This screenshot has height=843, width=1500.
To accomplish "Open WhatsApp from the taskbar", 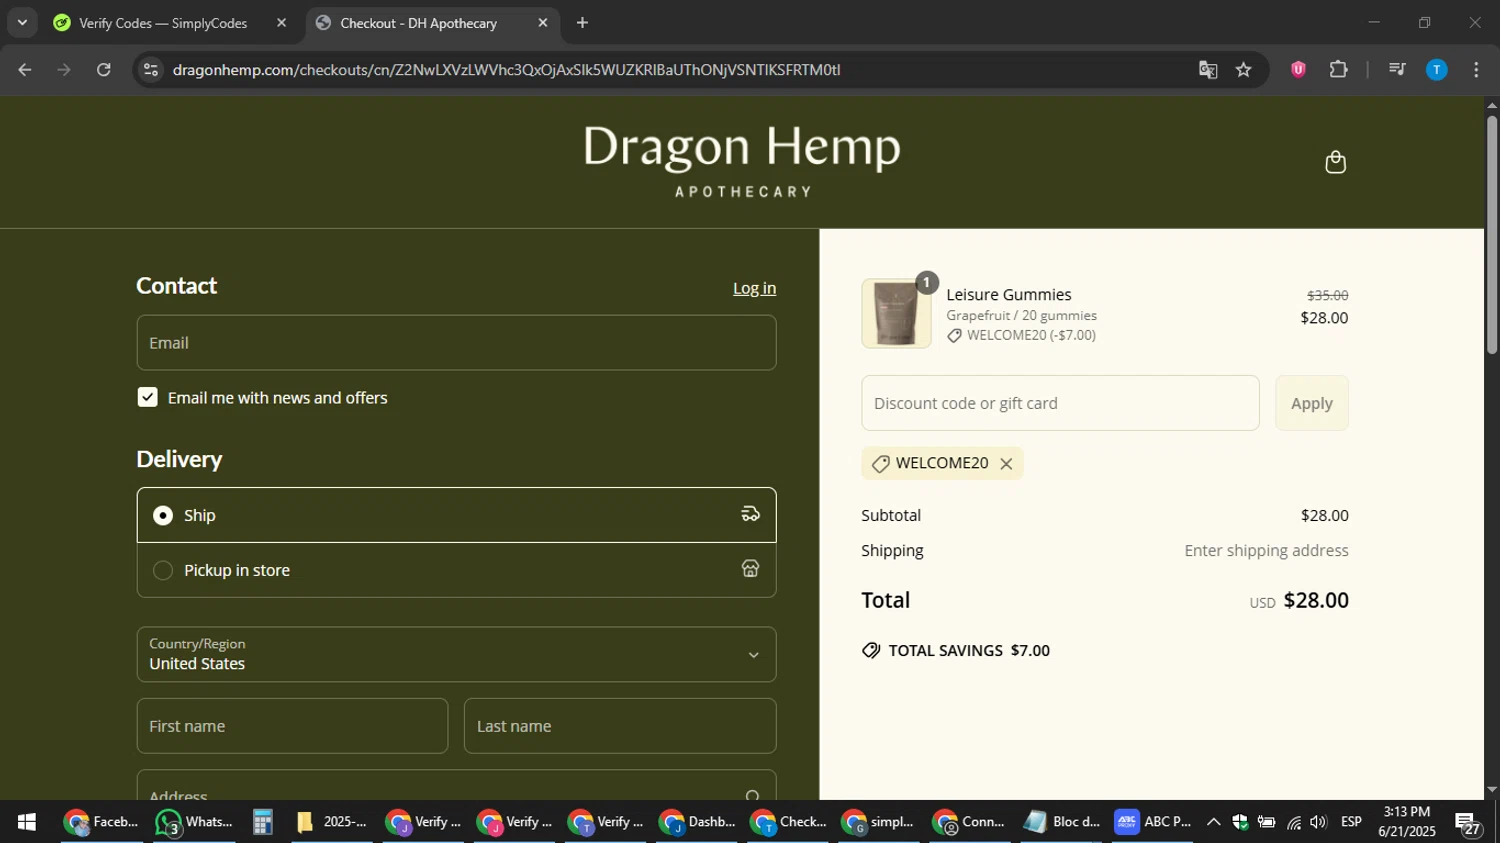I will (194, 822).
